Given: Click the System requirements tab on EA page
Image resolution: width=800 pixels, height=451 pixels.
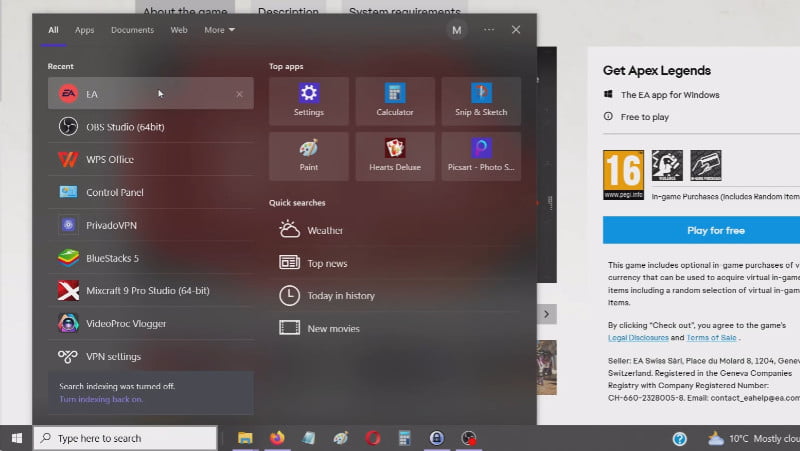Looking at the screenshot, I should pos(405,10).
